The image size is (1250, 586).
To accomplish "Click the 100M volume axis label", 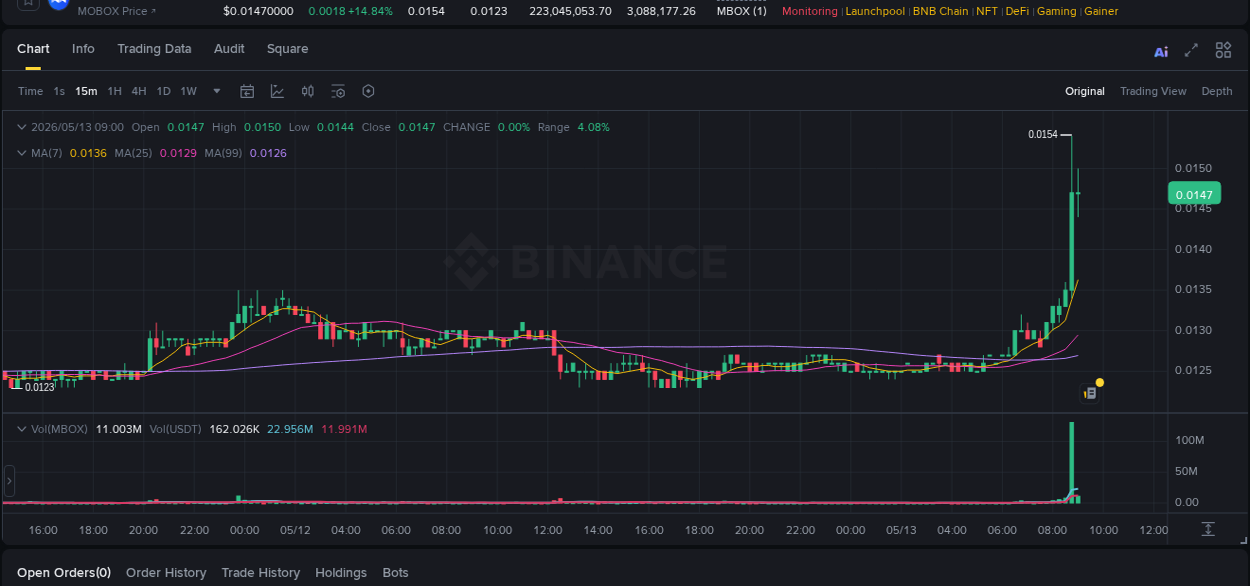I will pyautogui.click(x=1189, y=440).
